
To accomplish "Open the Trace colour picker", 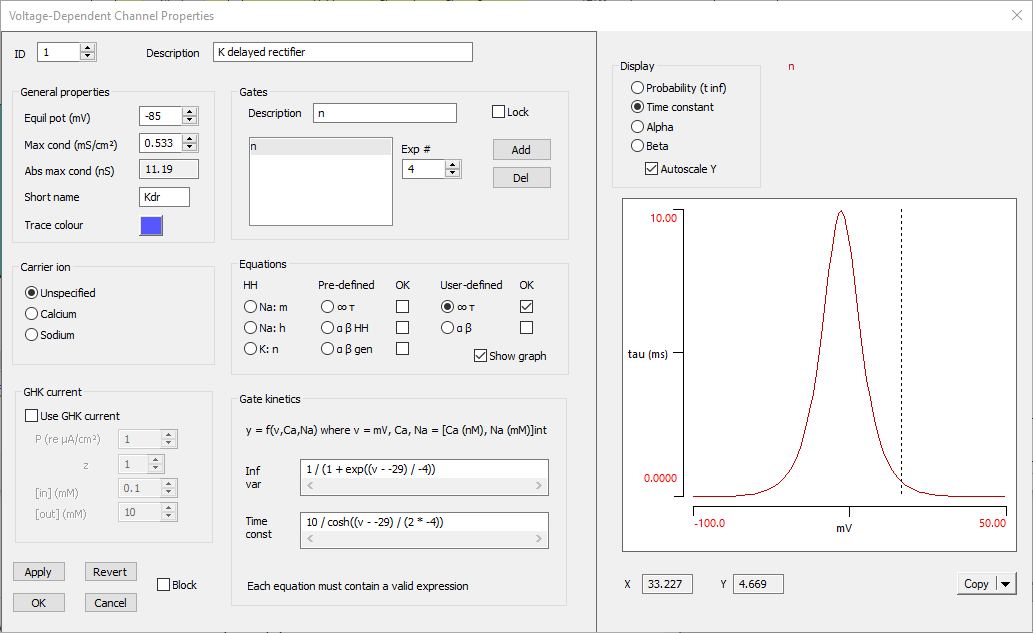I will (151, 226).
